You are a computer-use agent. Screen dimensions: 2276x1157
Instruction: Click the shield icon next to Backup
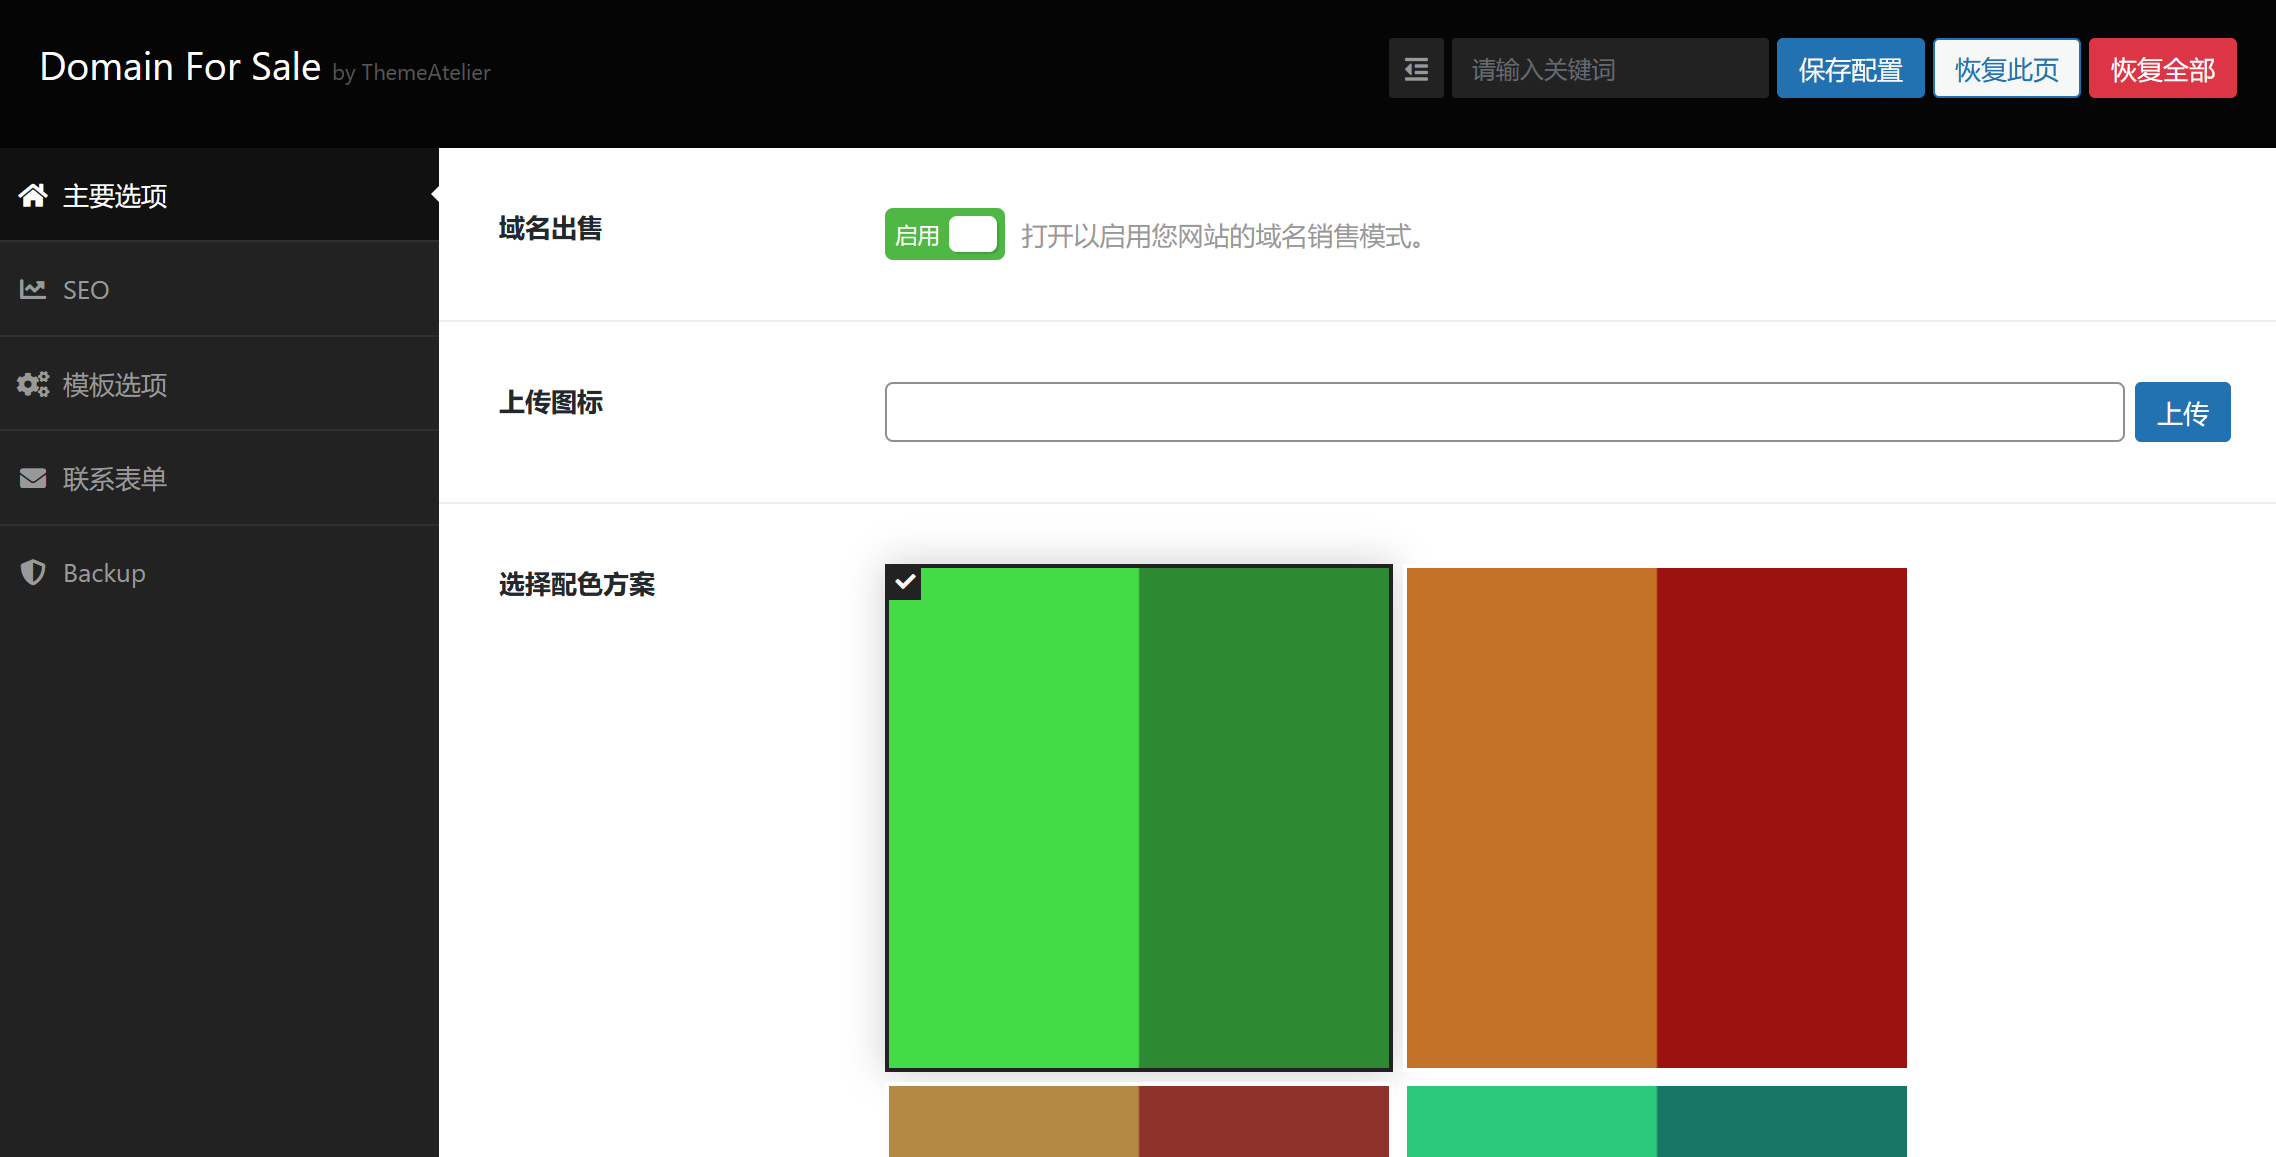(33, 573)
